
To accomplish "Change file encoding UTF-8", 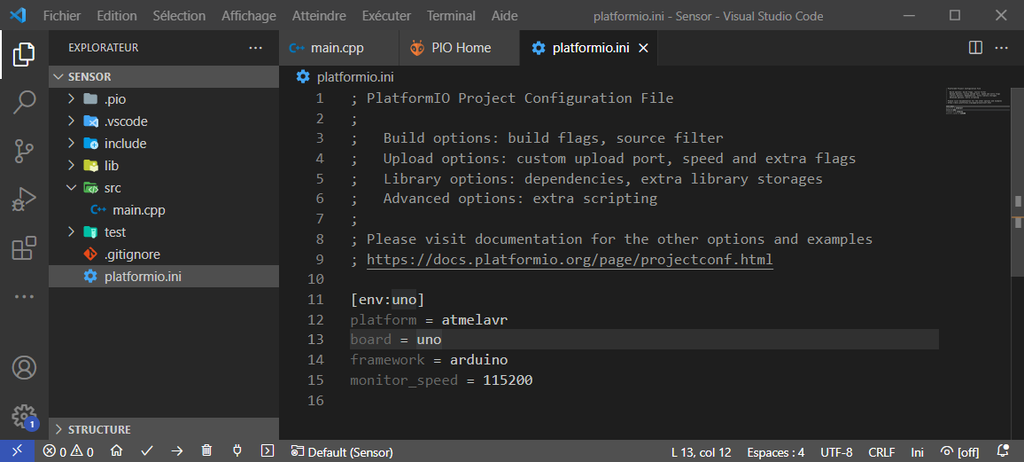I will 837,452.
